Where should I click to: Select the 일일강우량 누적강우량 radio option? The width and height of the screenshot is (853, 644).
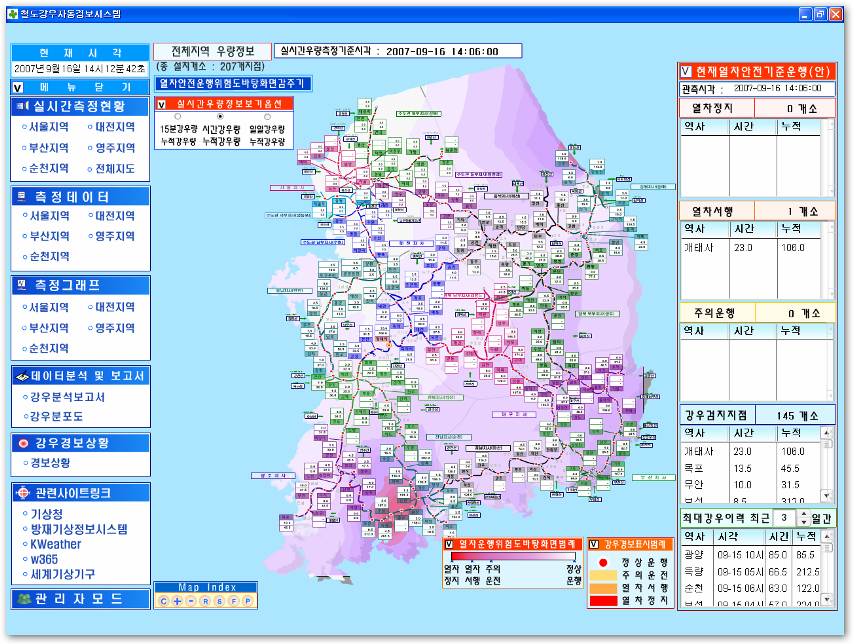coord(267,118)
